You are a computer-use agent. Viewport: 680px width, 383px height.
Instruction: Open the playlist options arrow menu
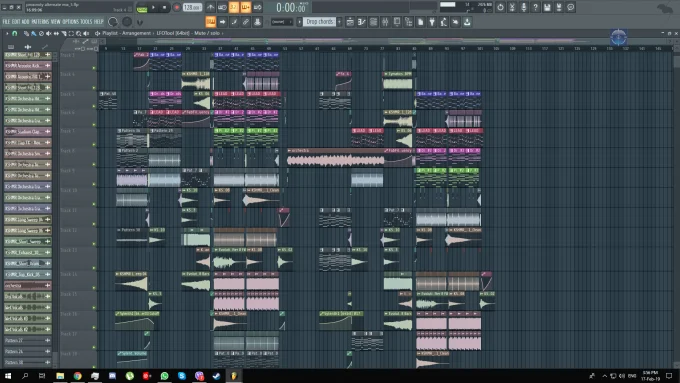tap(7, 33)
